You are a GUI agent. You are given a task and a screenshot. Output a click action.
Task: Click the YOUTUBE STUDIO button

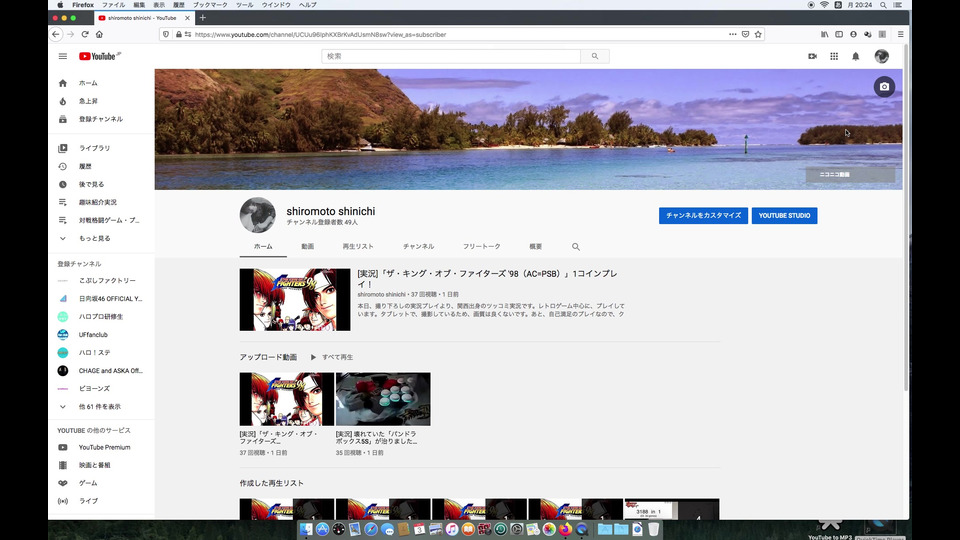pos(784,216)
